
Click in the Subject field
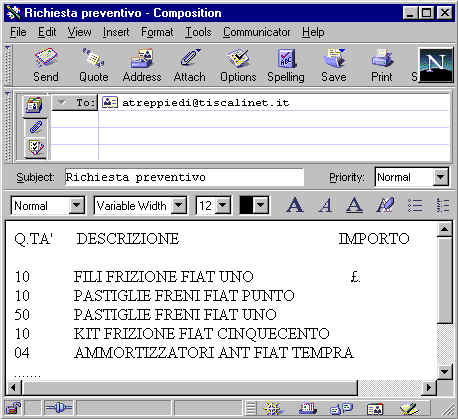tap(184, 177)
